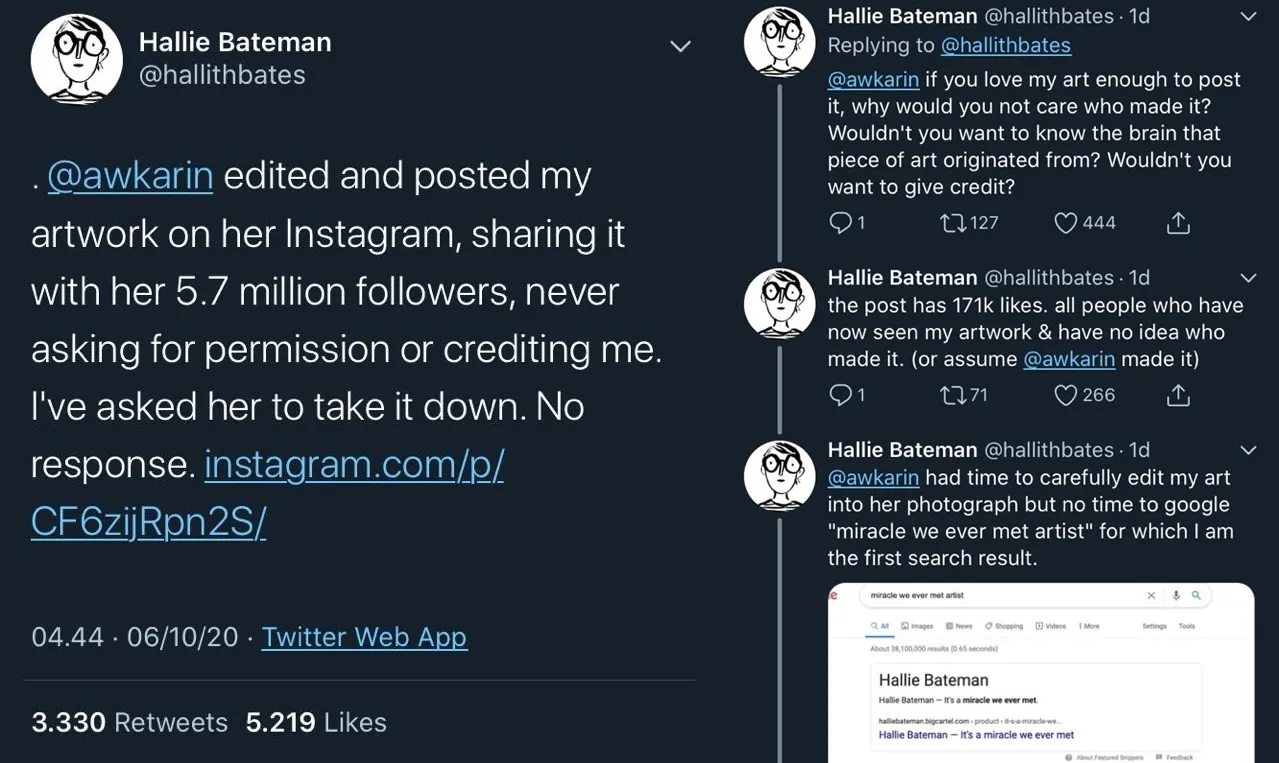The height and width of the screenshot is (763, 1279).
Task: Open the instagram.com/p/ link in the main tweet
Action: 267,494
